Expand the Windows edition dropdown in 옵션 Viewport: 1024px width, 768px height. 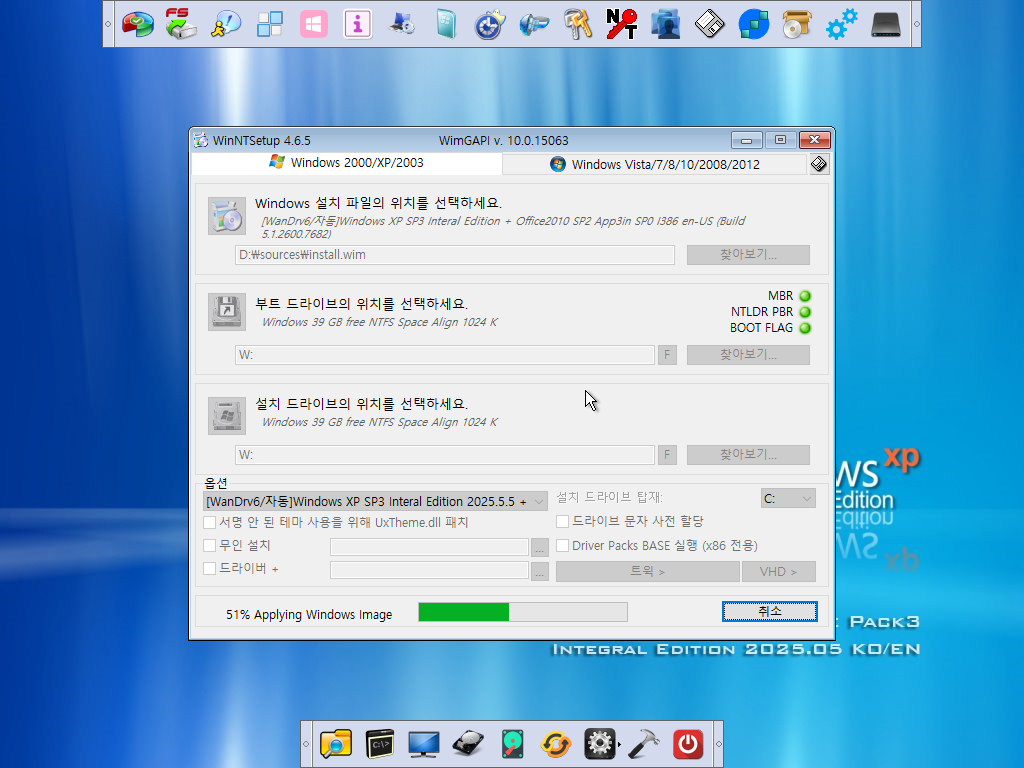coord(376,502)
